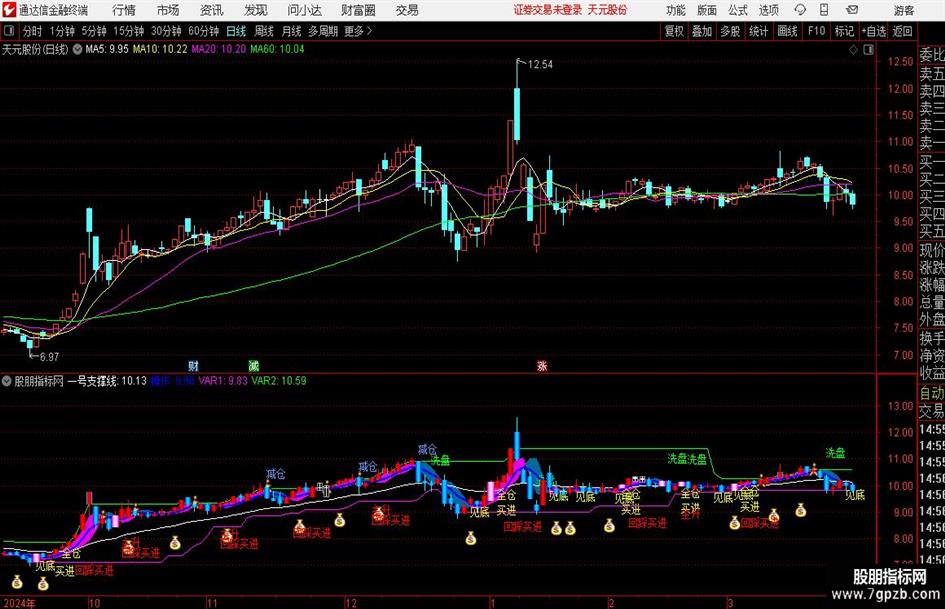Click the 天元股份(日线) chart title
Viewport: 945px width, 609px height.
[36, 49]
